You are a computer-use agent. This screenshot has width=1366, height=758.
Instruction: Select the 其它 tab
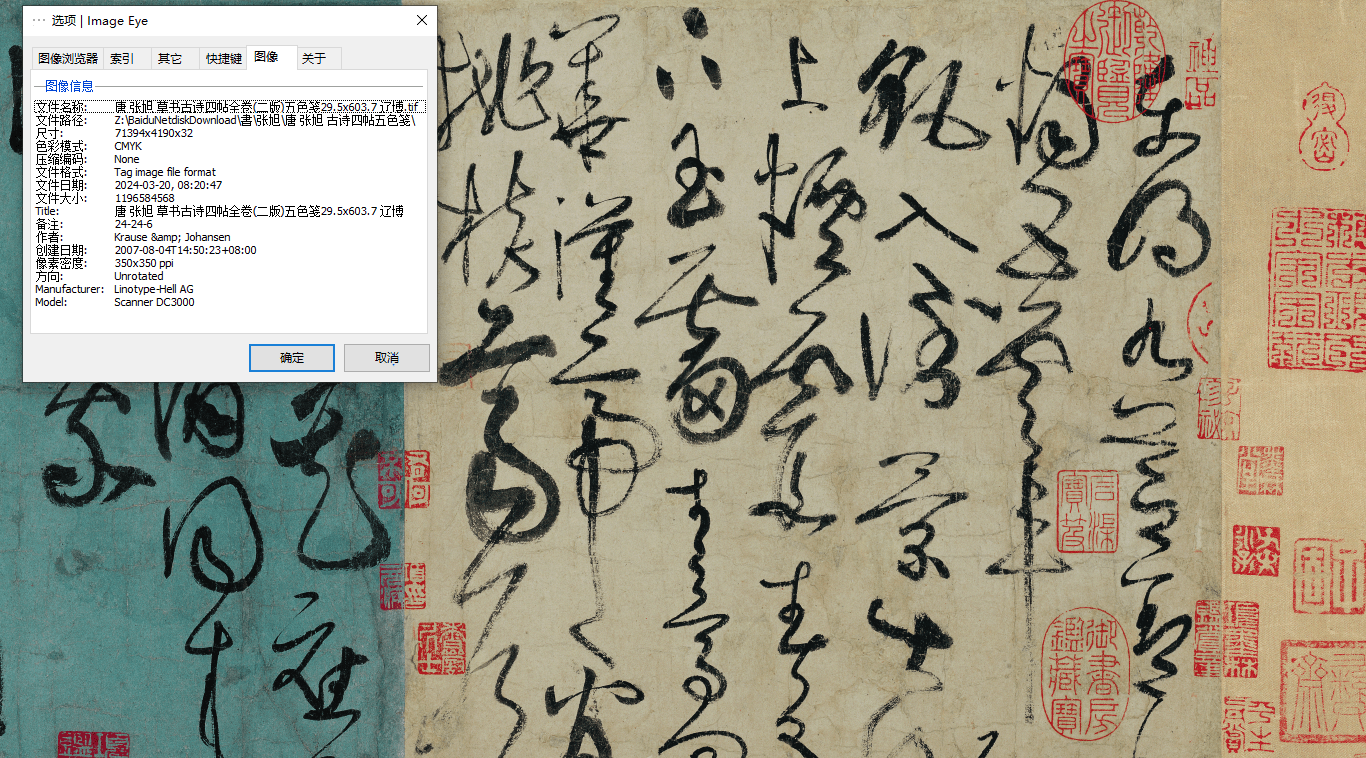170,59
